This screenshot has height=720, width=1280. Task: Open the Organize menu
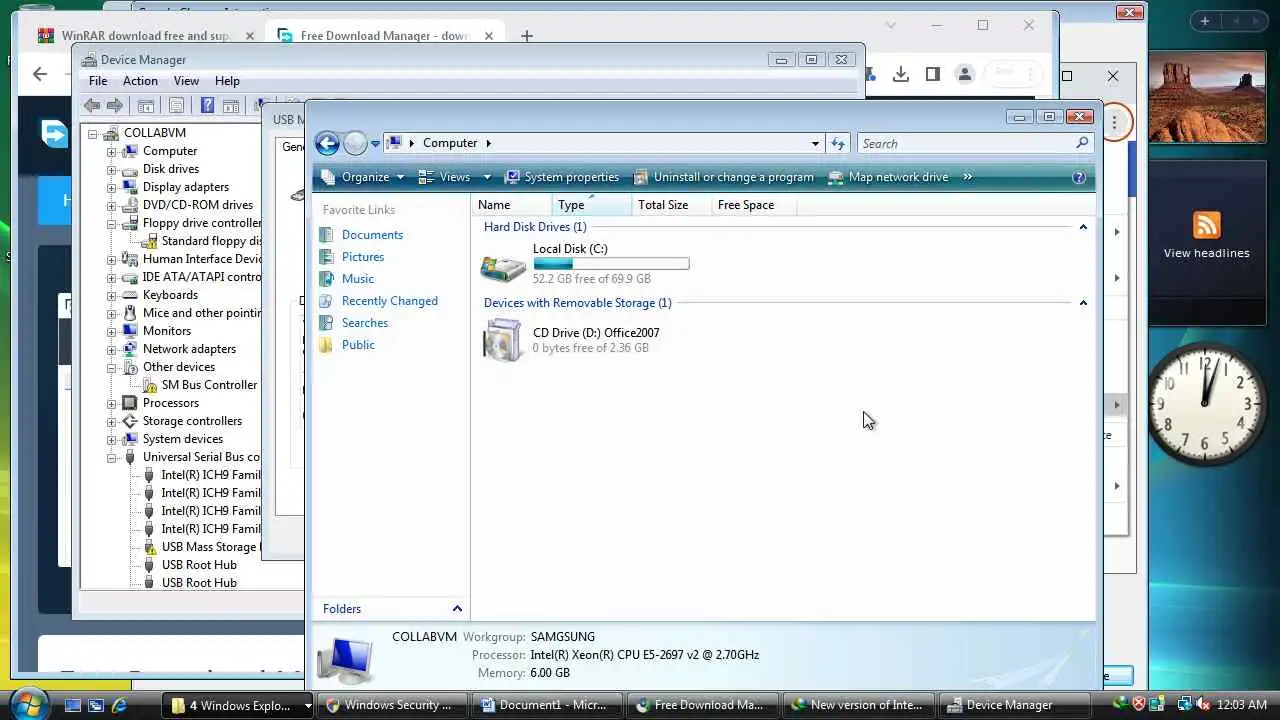tap(363, 177)
